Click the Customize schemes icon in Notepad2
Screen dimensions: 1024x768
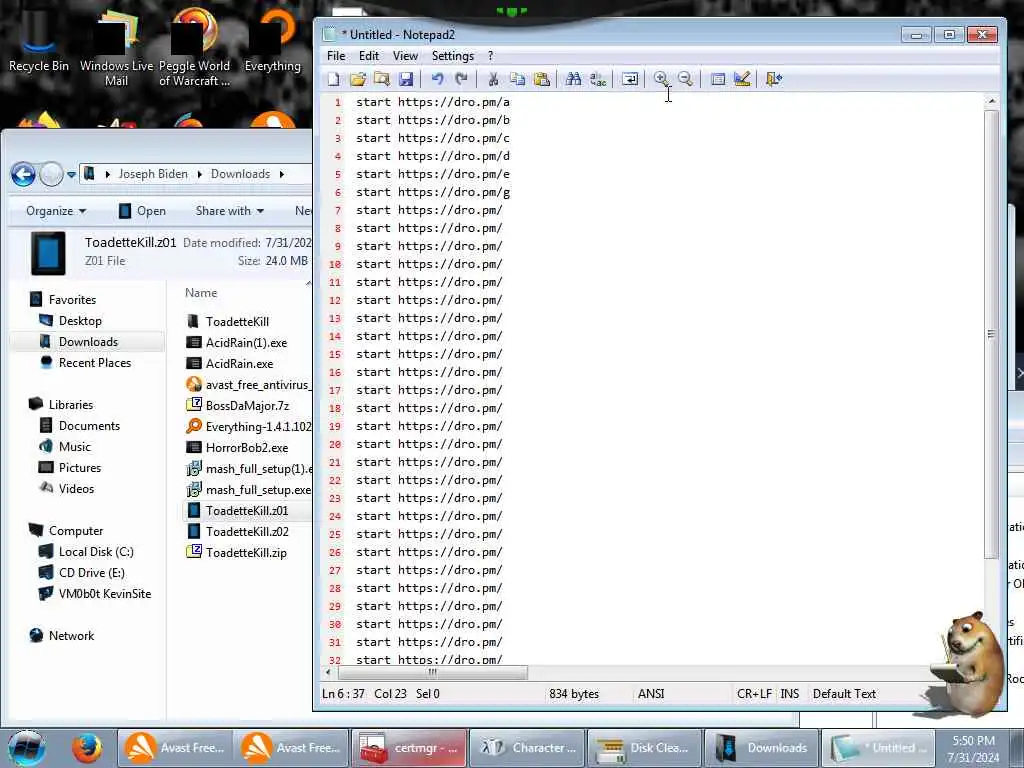click(x=742, y=79)
